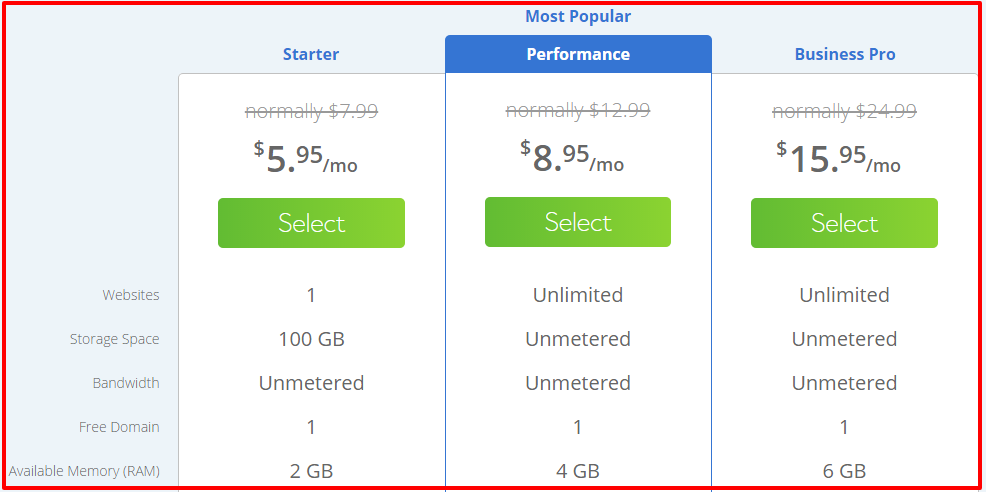Click the 6 GB memory value

point(845,471)
